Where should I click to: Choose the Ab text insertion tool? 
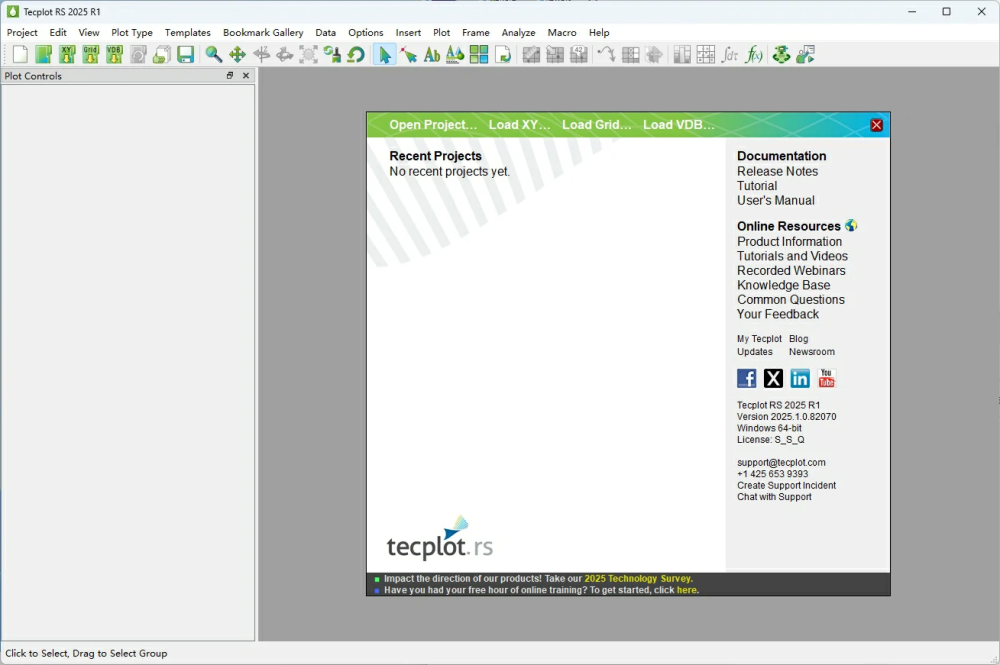pos(432,55)
